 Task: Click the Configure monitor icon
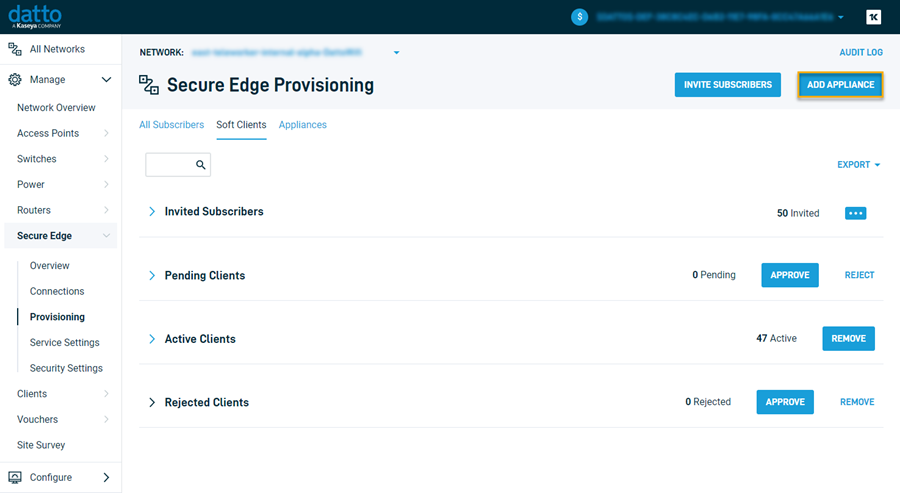click(15, 477)
